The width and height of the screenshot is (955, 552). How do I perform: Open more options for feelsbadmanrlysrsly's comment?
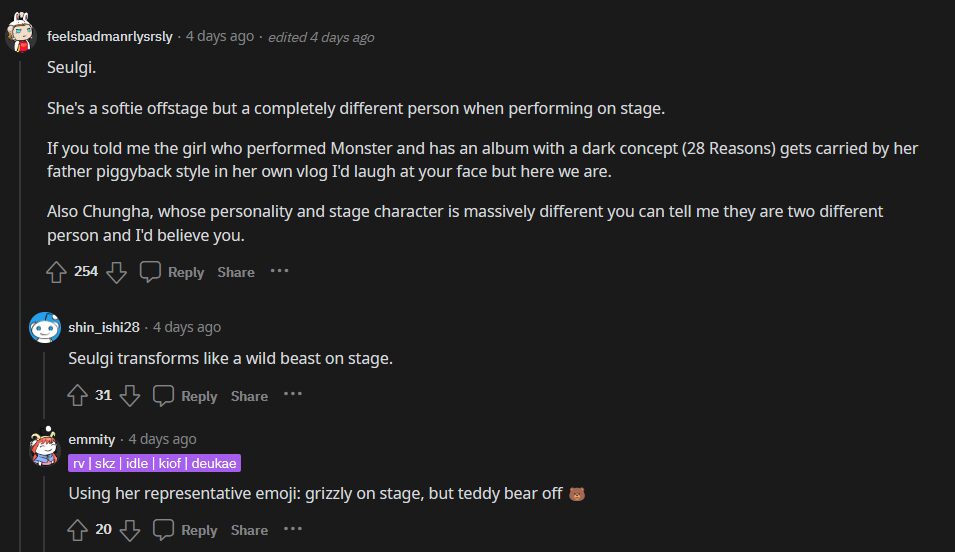click(280, 270)
